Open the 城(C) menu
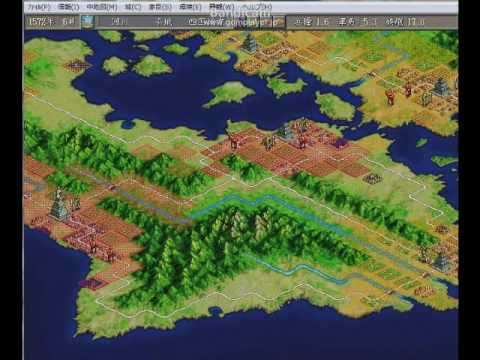 [x=133, y=7]
